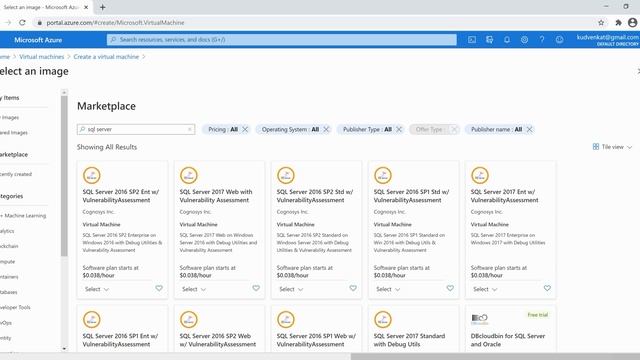Open the Feedback smiley icon

click(x=559, y=40)
